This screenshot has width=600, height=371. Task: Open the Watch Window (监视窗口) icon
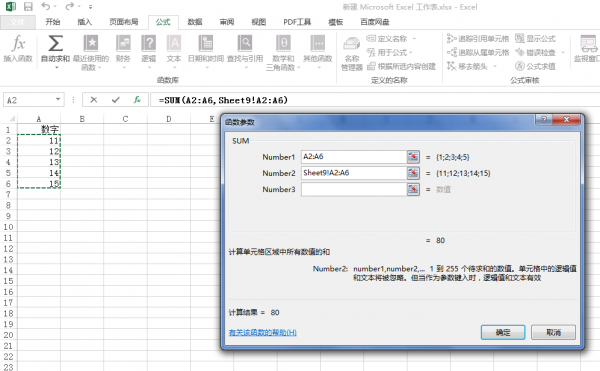tap(589, 43)
